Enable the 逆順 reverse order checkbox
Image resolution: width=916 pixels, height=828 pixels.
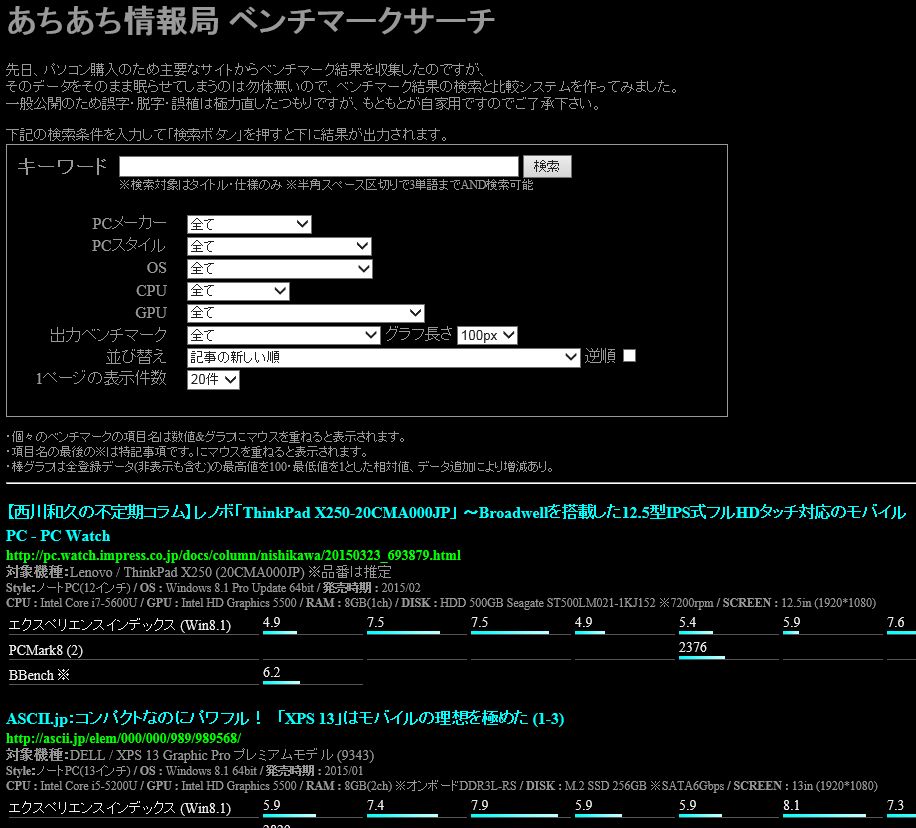(x=629, y=356)
